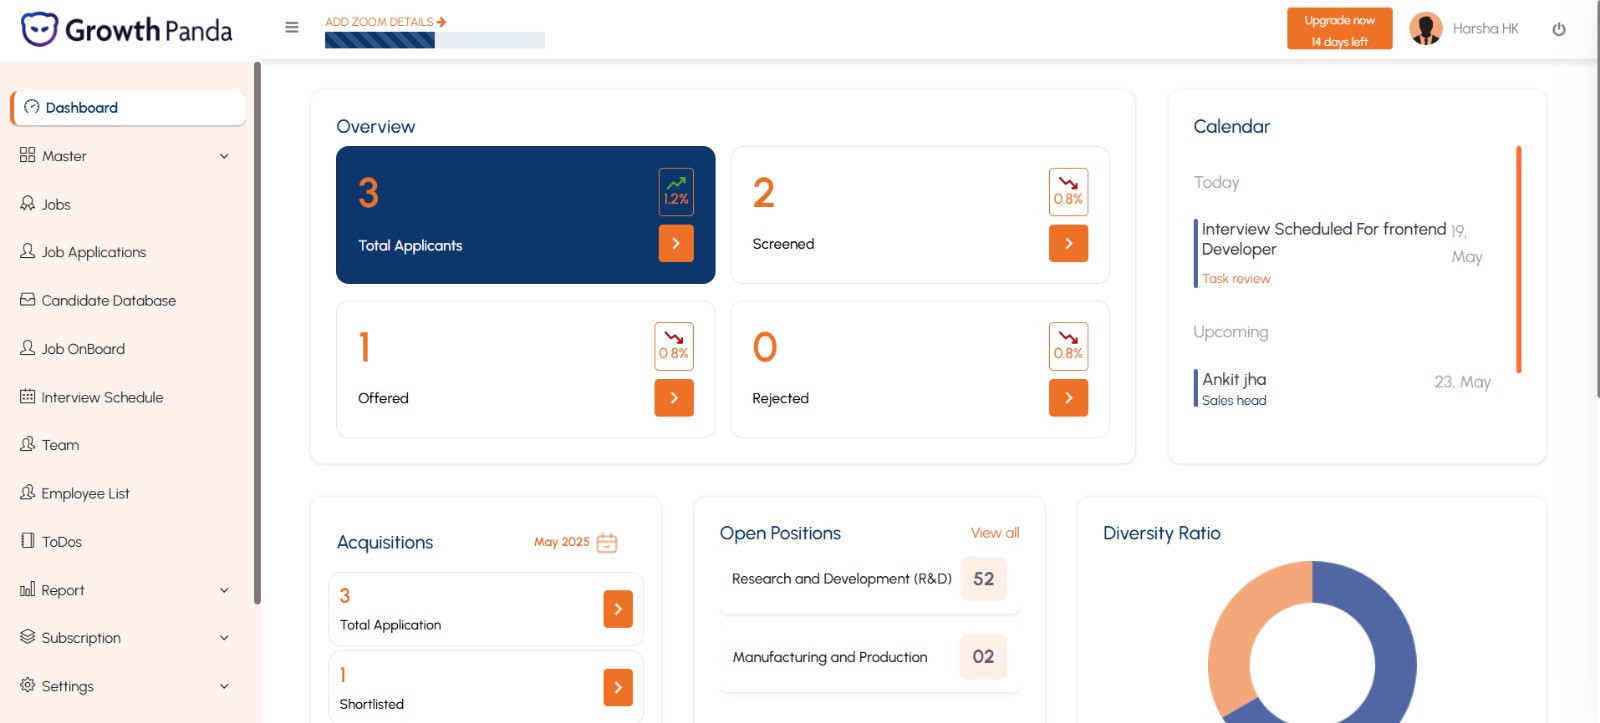Click the Upgrade now button

click(1339, 29)
